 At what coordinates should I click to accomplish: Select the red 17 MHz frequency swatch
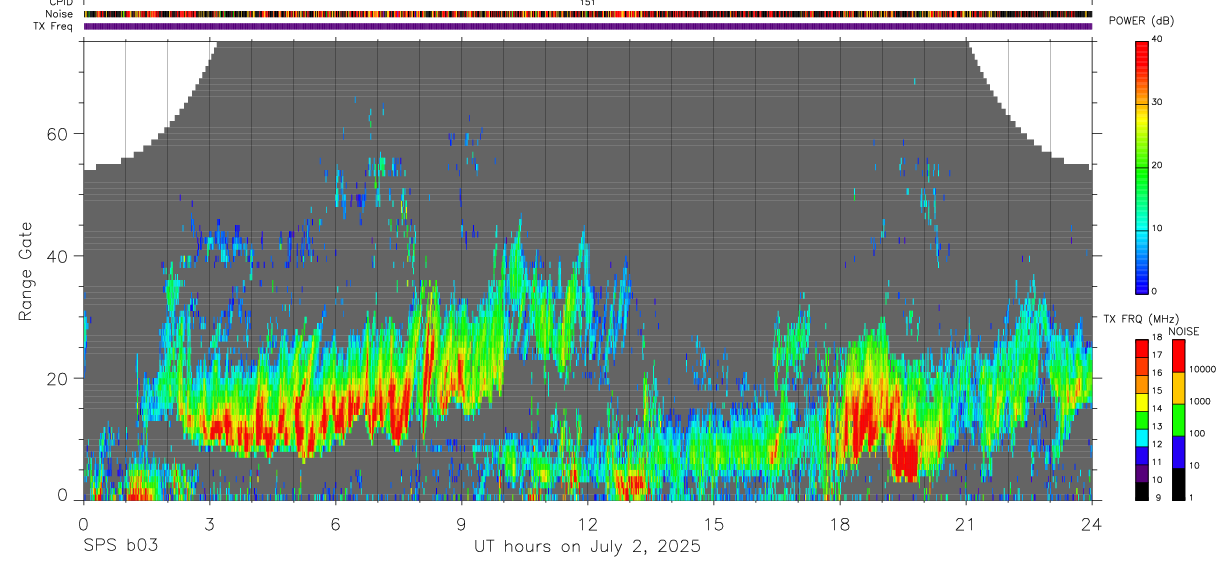[1142, 349]
